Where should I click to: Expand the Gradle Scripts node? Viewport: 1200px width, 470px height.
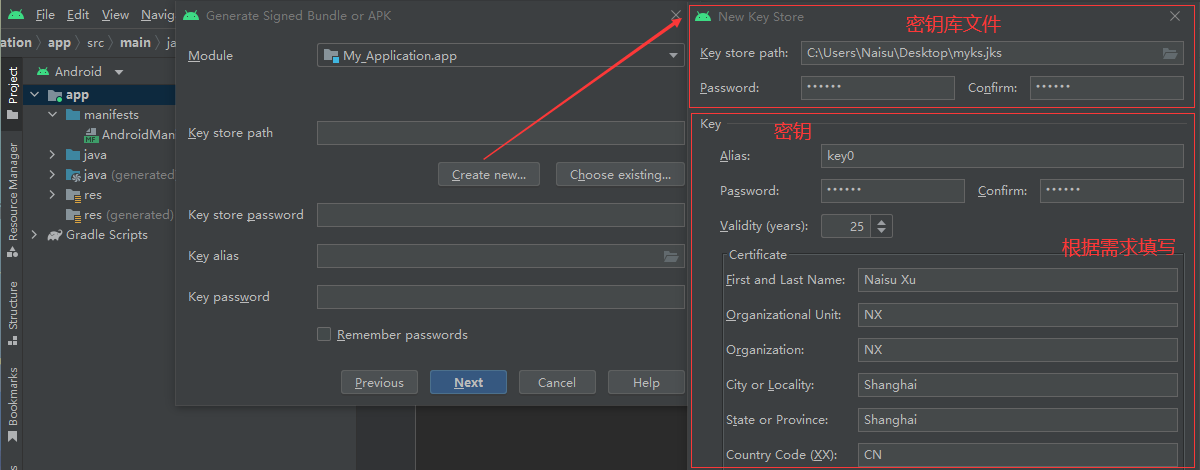pyautogui.click(x=34, y=235)
